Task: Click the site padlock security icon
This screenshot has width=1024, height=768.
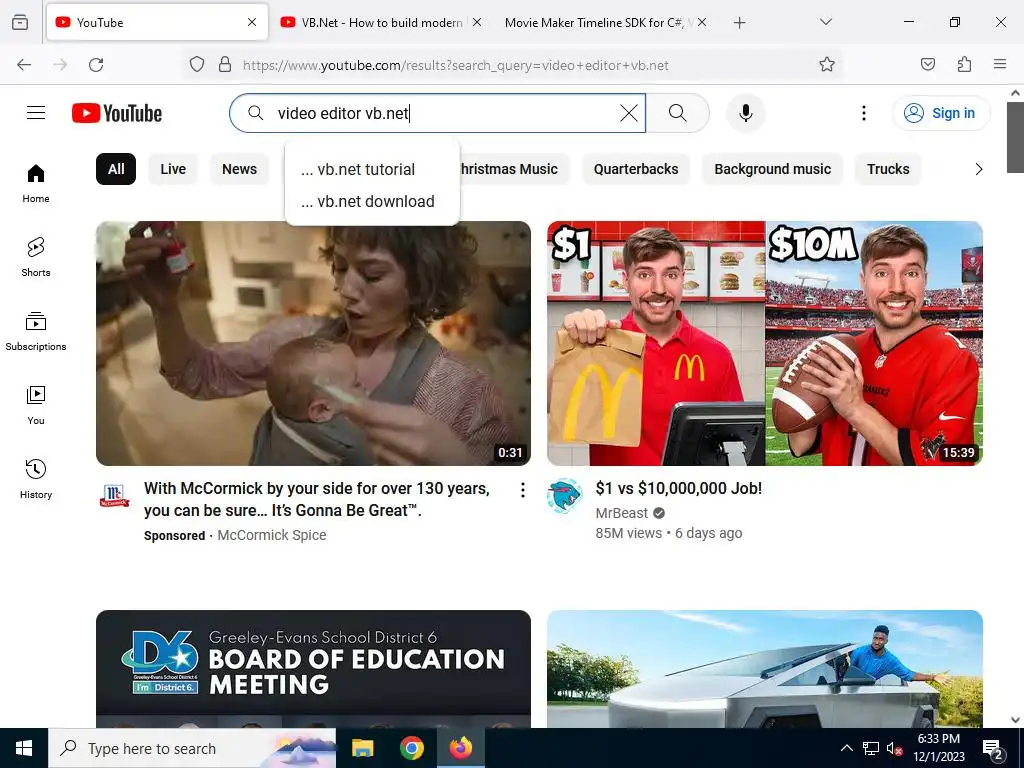Action: tap(225, 65)
